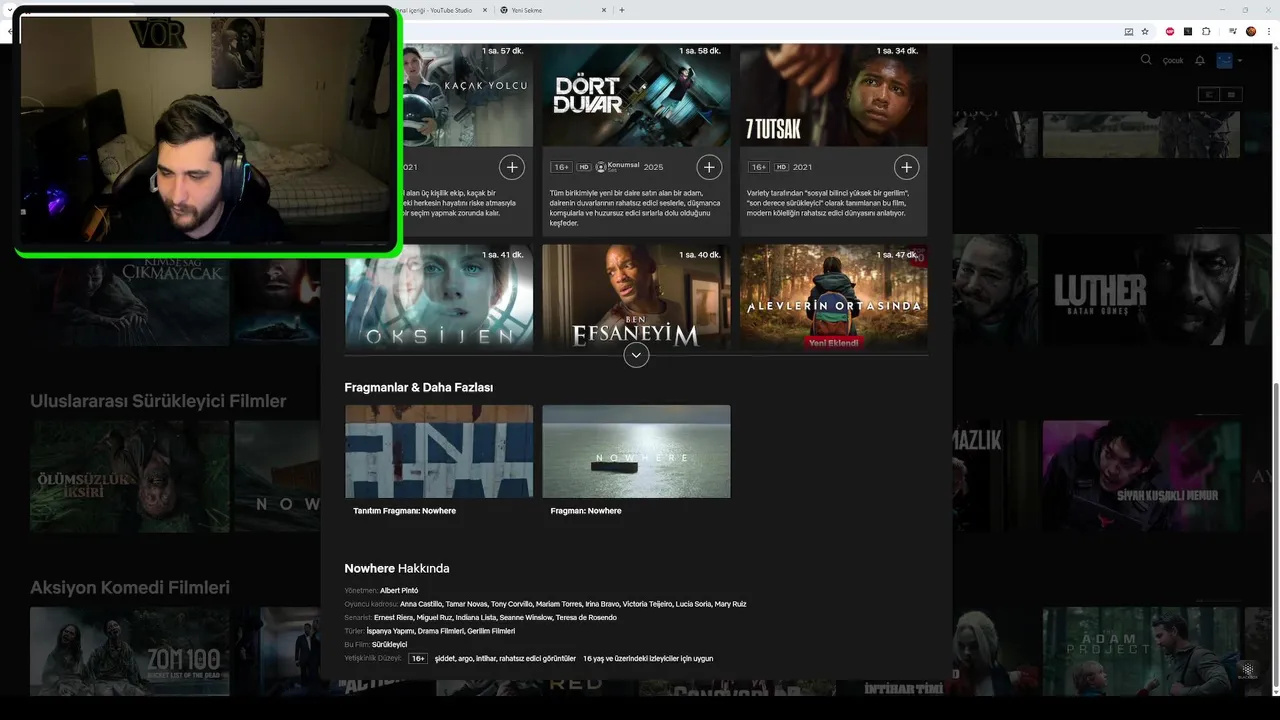This screenshot has height=720, width=1280.
Task: Open cast member Tamar Novas link
Action: click(467, 604)
